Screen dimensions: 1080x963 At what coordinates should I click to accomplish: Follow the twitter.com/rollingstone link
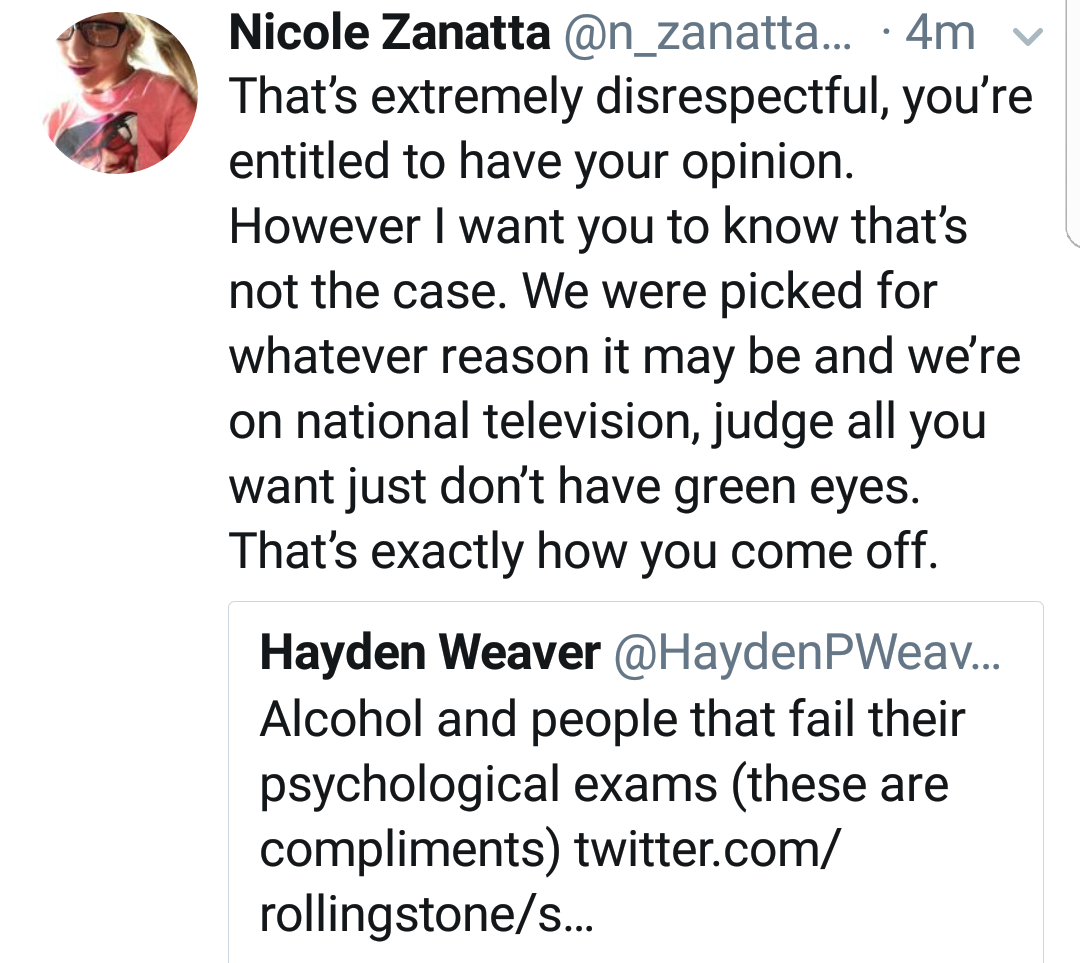549,882
